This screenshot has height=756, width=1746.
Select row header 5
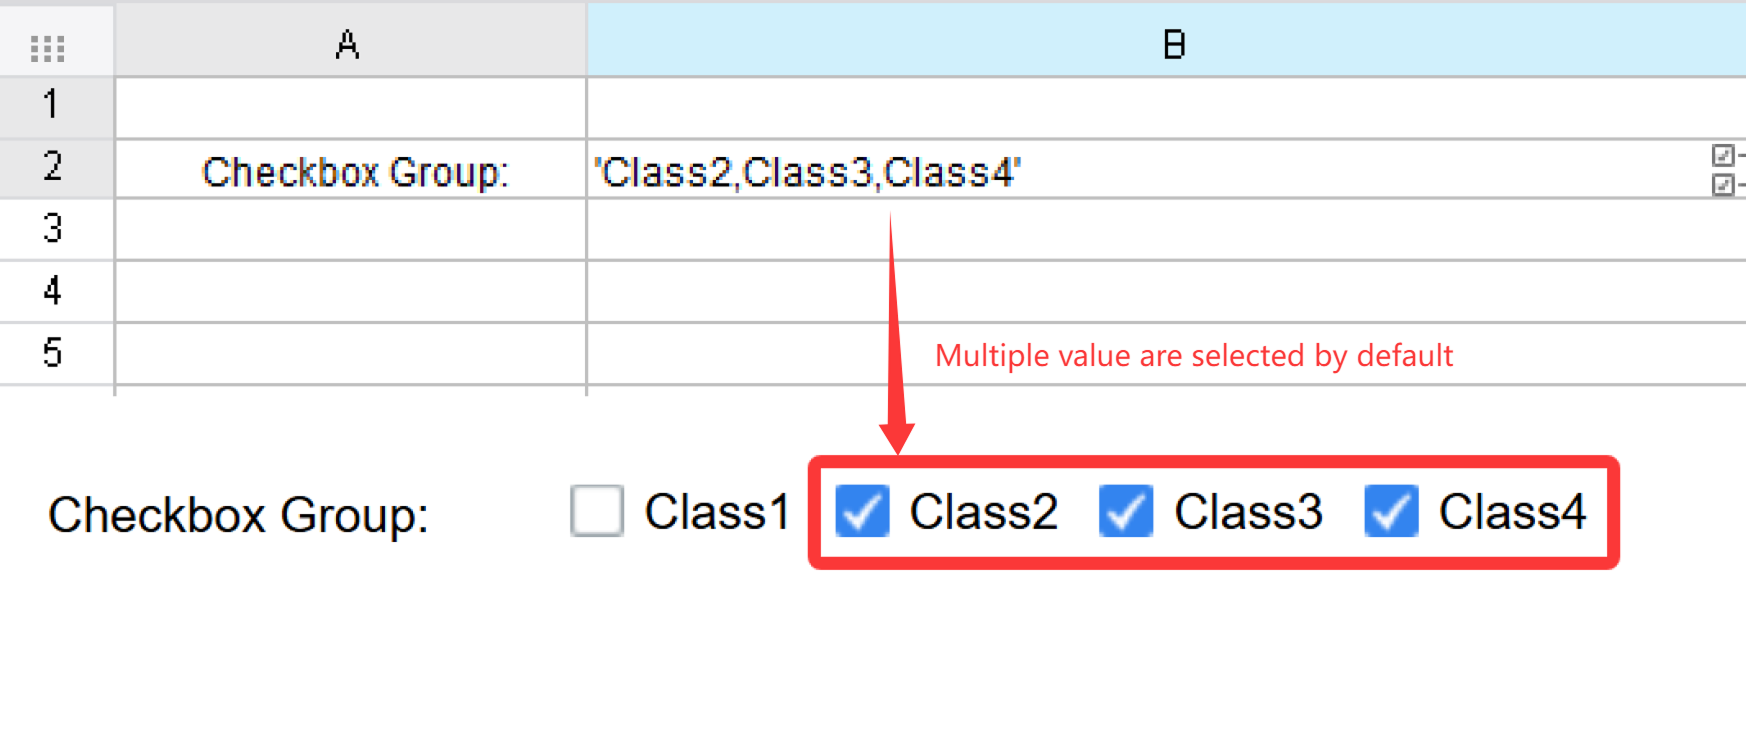coord(55,353)
